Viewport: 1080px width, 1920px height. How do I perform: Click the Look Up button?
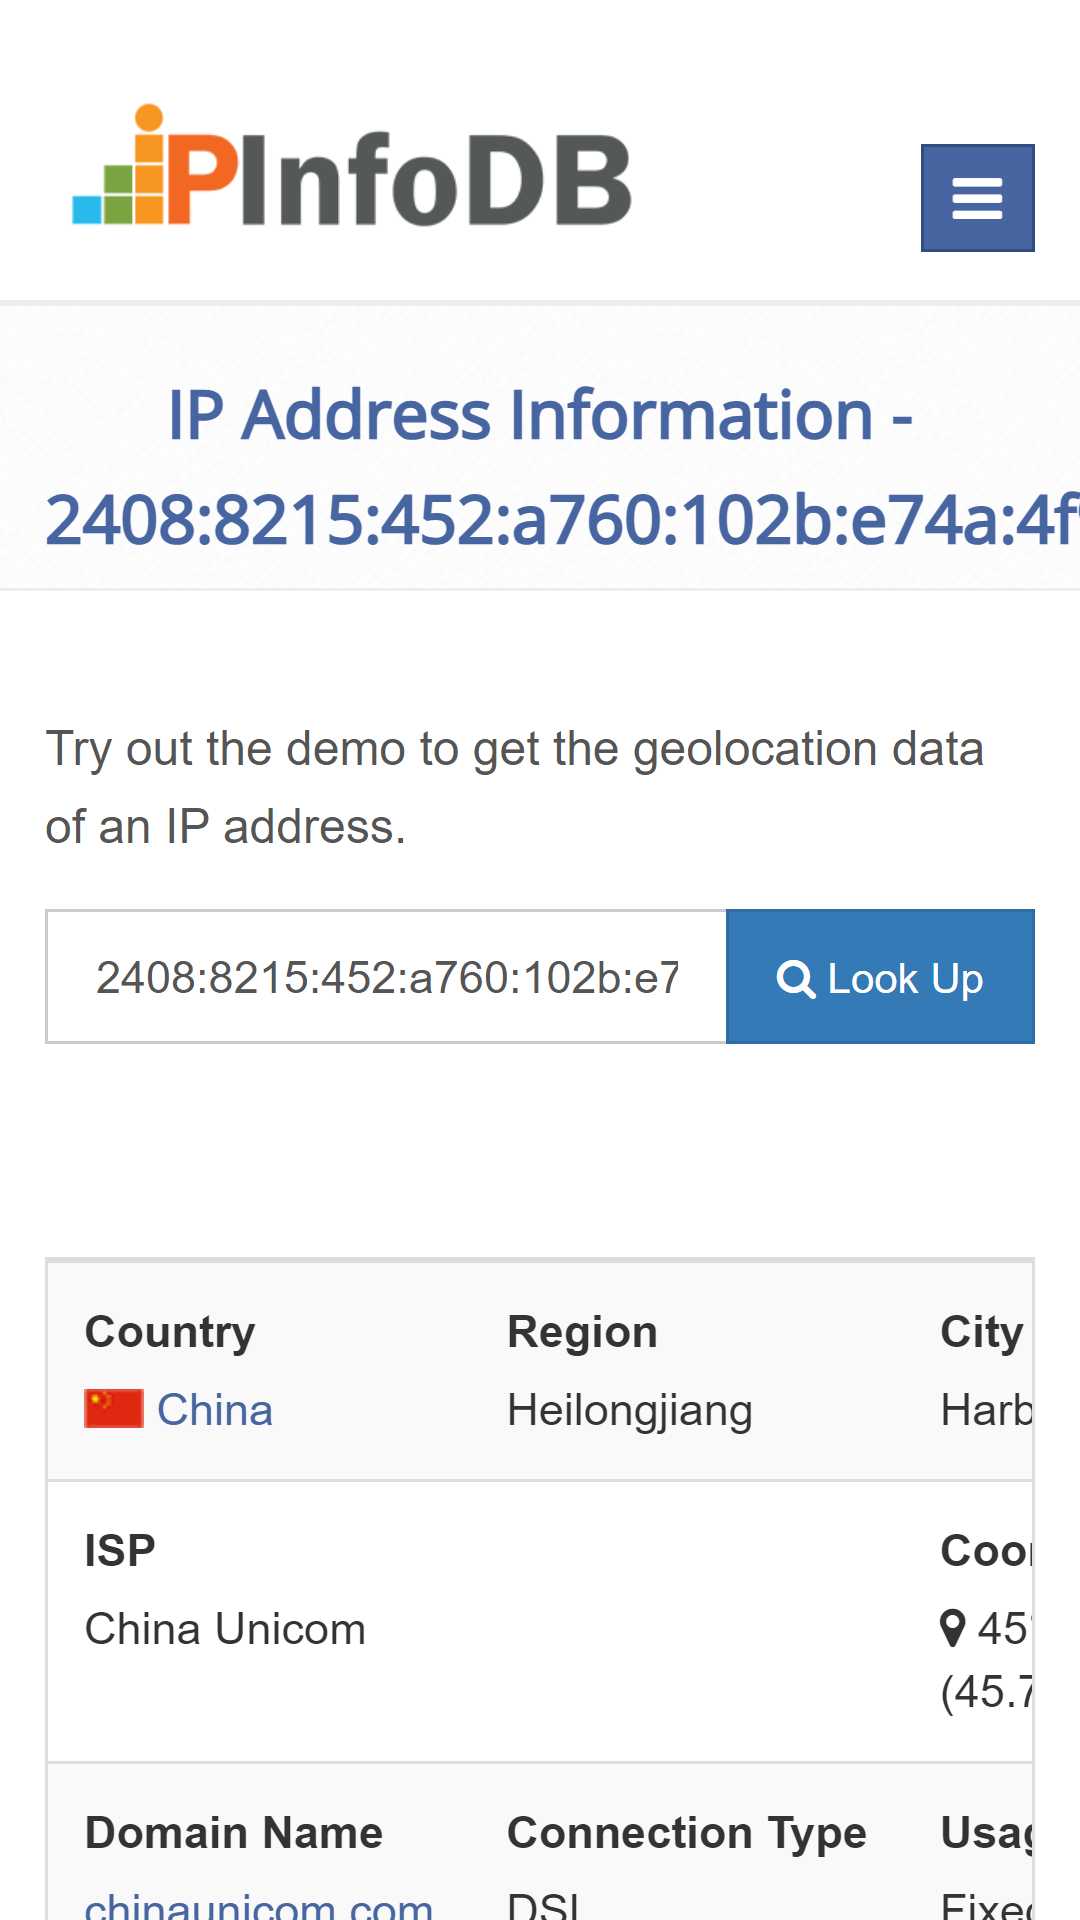pos(880,976)
